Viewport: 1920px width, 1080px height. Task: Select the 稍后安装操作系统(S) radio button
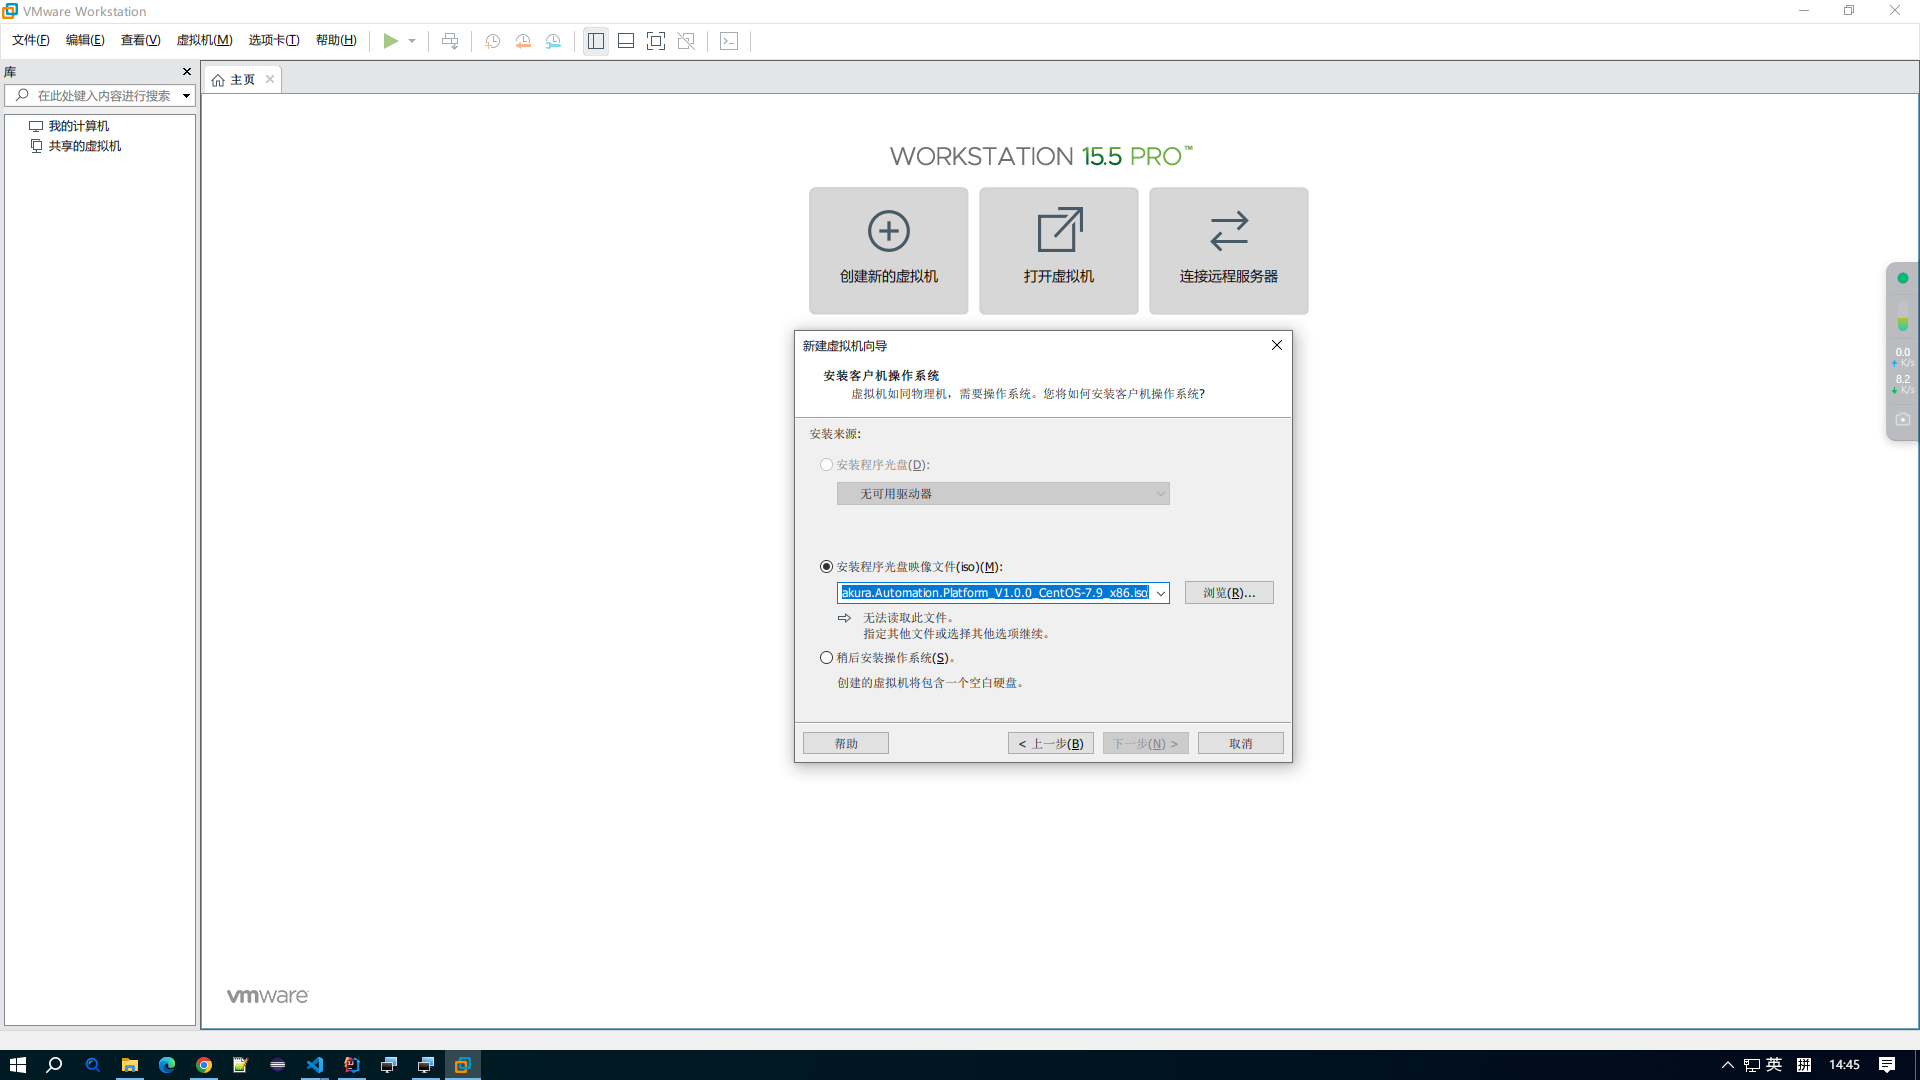[x=826, y=658]
